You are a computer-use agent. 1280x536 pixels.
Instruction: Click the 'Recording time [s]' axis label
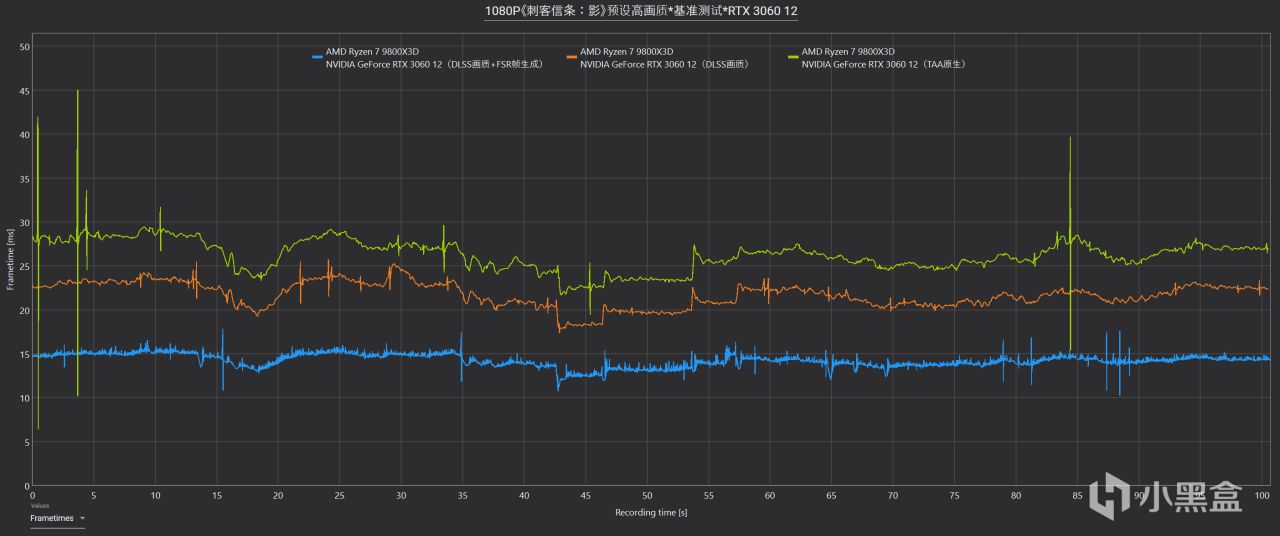click(651, 512)
